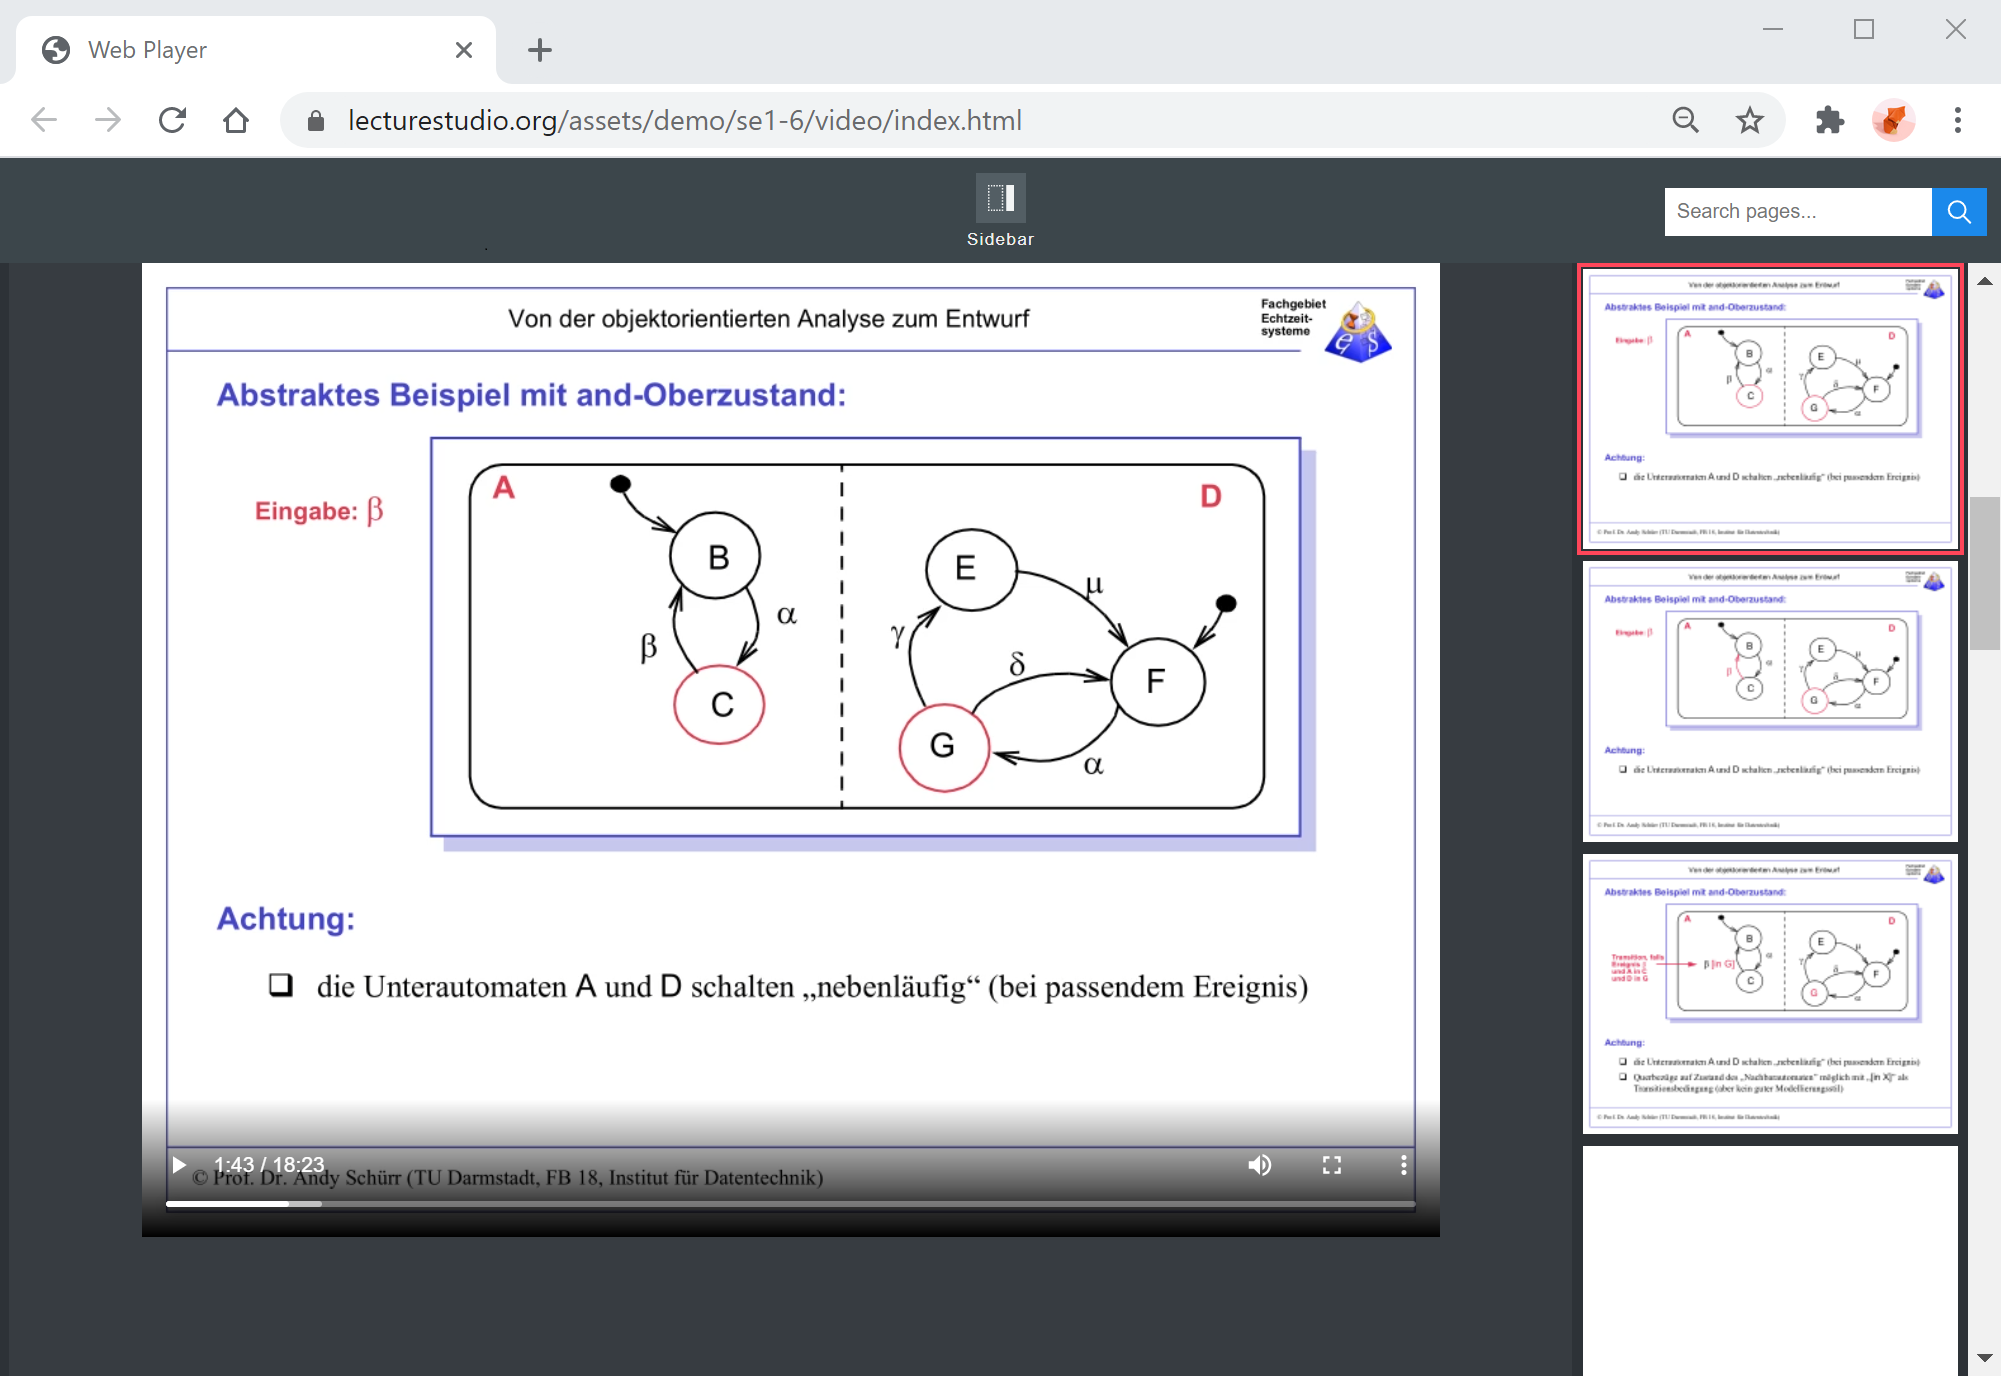
Task: Click thumbnail list scrollbar handle
Action: [x=1985, y=573]
